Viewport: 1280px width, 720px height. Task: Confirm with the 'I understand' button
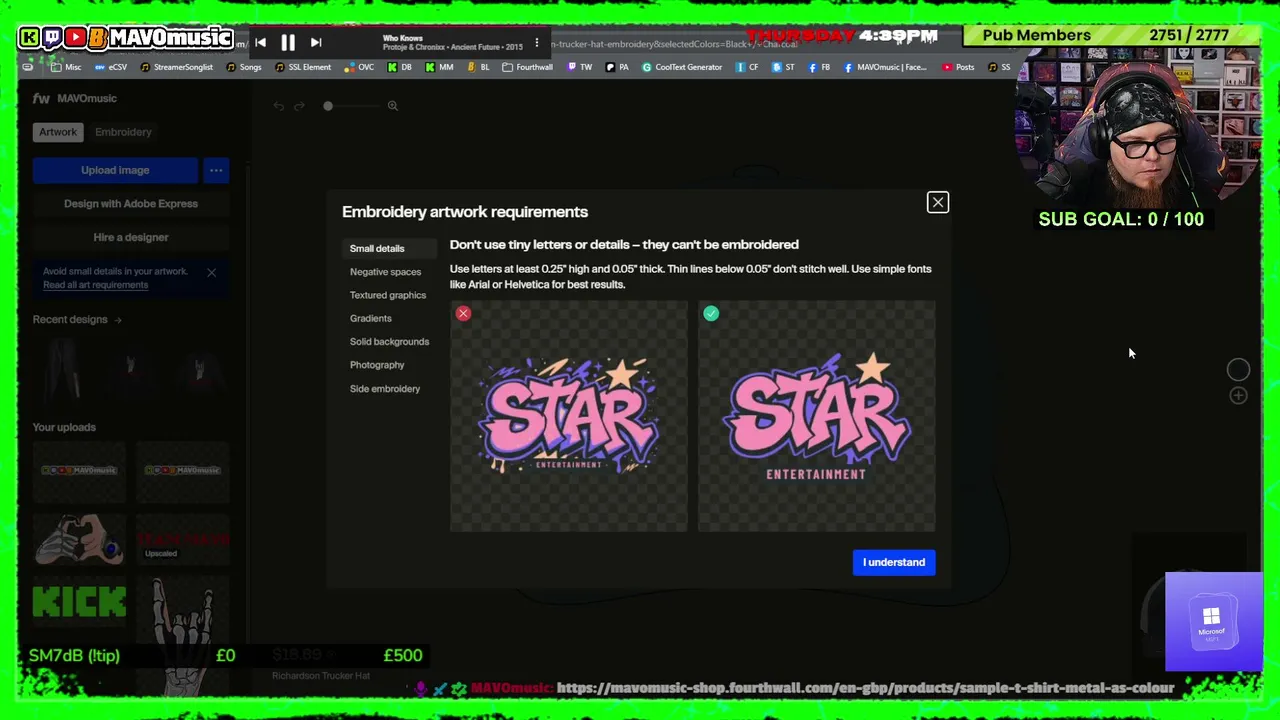pyautogui.click(x=894, y=562)
